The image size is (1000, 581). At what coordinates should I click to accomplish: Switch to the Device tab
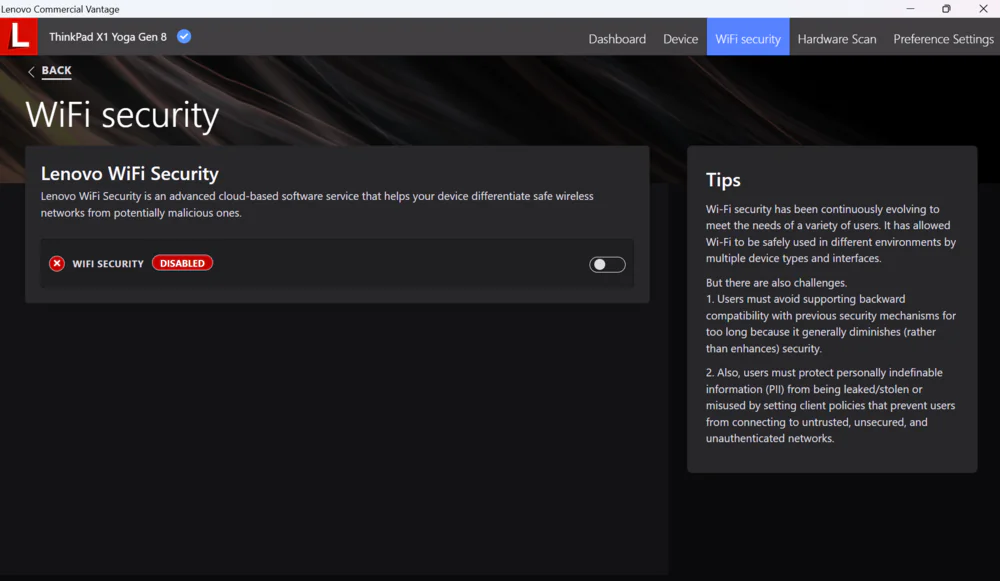(x=680, y=39)
